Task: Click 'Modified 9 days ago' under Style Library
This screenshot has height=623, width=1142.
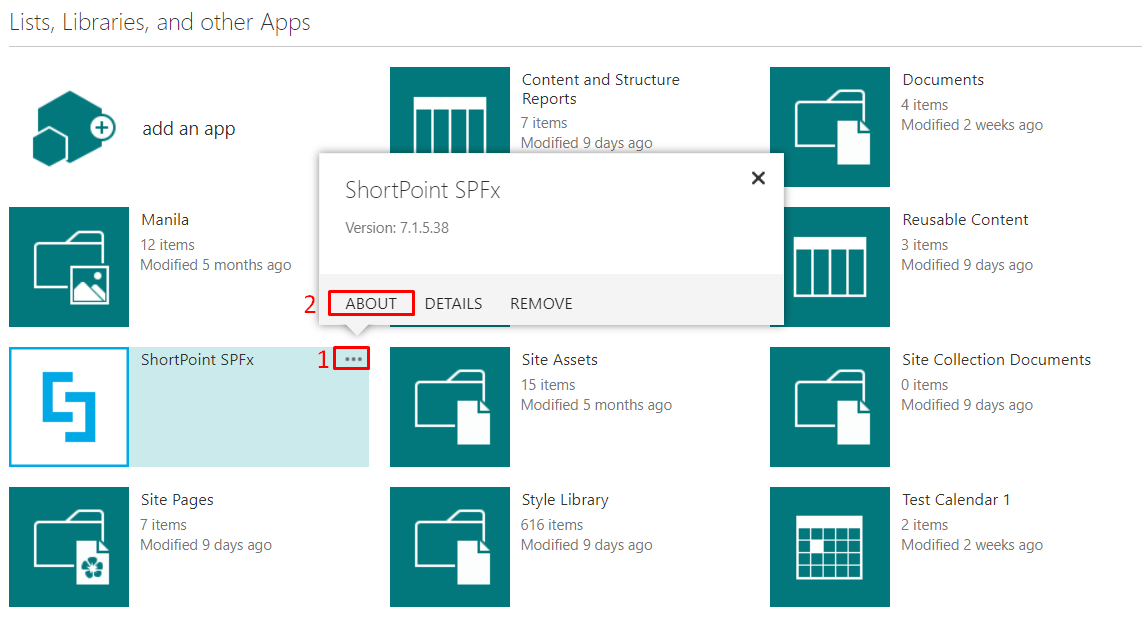Action: coord(587,545)
